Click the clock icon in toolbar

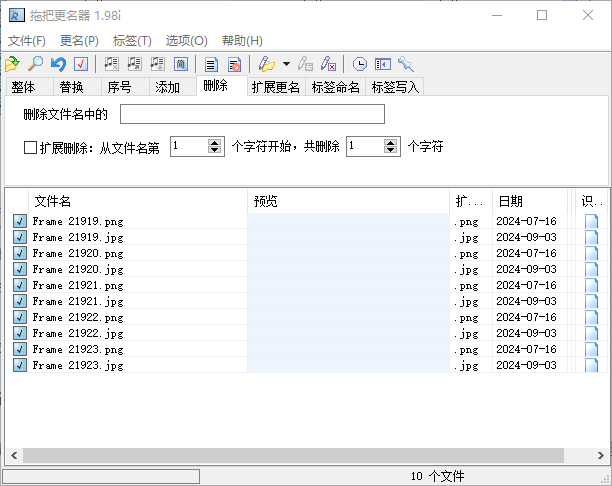tap(360, 64)
